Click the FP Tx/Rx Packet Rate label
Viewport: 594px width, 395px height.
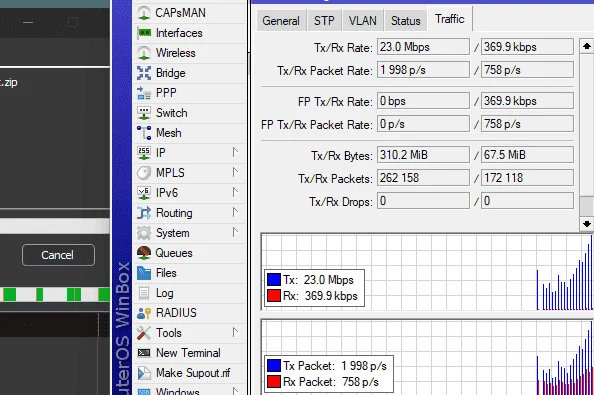pos(317,125)
